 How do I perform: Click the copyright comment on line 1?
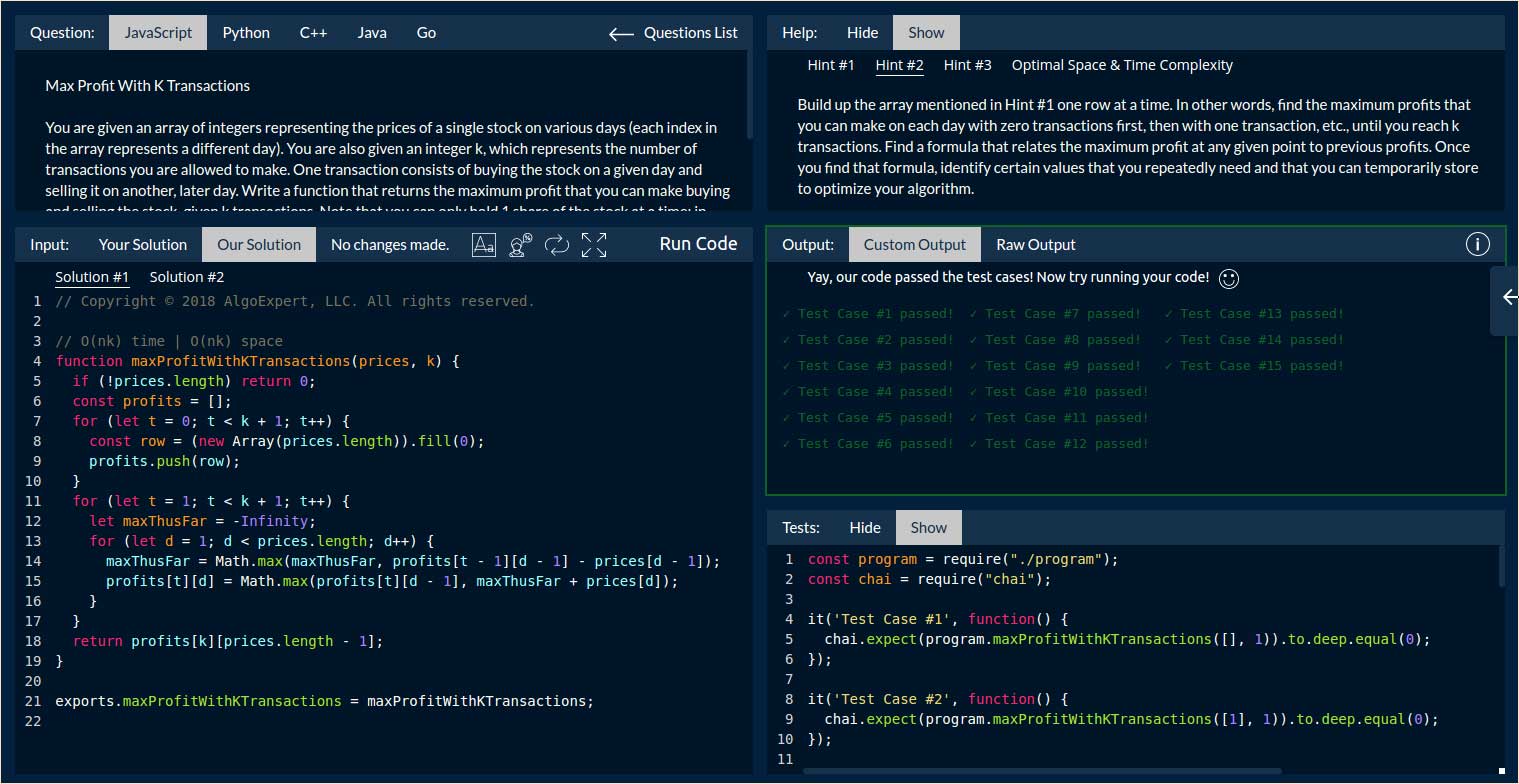295,301
